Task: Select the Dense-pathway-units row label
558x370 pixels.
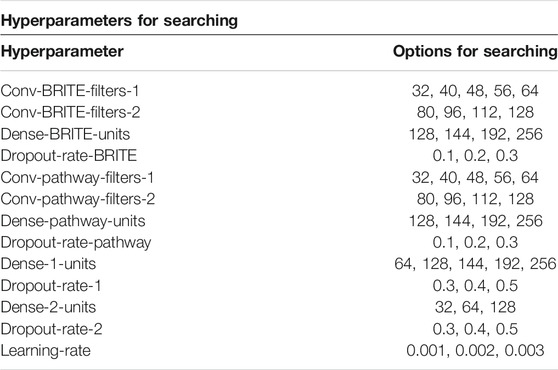Action: (x=73, y=221)
